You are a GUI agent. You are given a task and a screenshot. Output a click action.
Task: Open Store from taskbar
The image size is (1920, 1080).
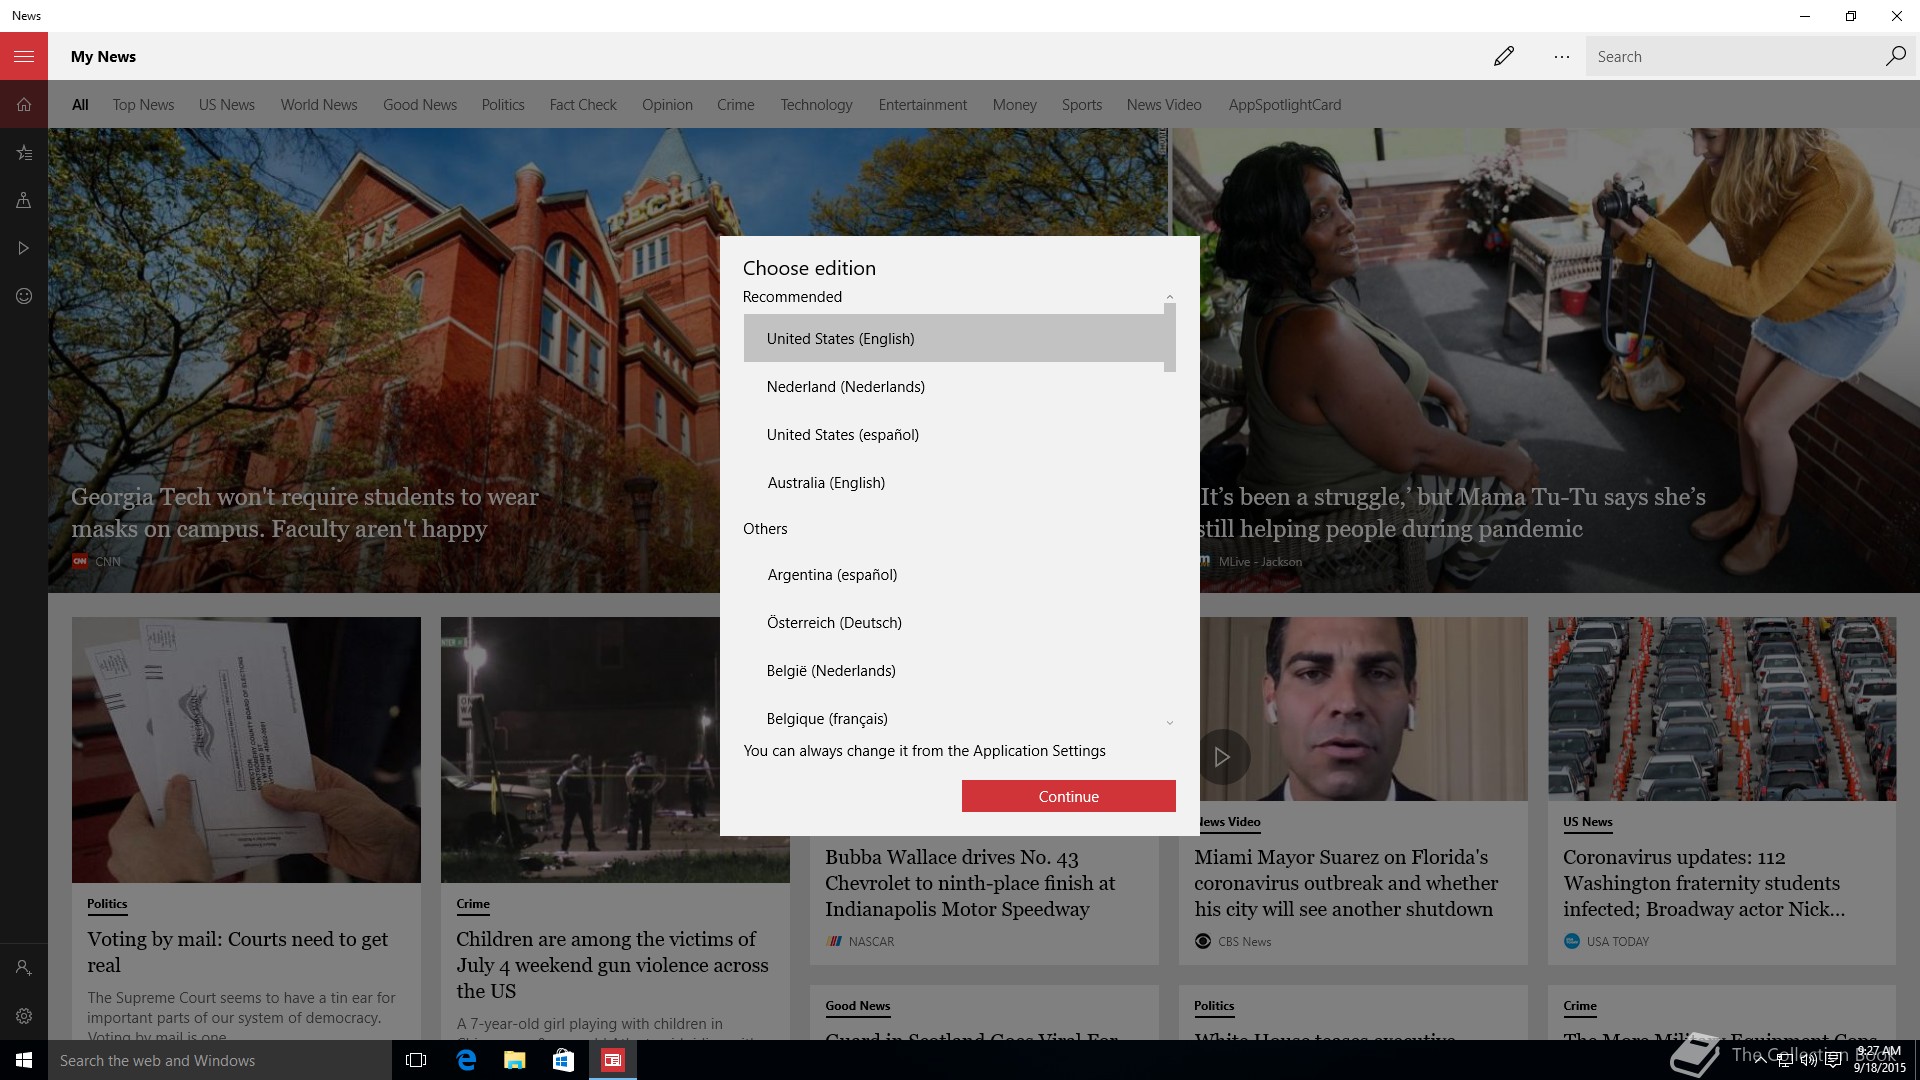coord(563,1060)
